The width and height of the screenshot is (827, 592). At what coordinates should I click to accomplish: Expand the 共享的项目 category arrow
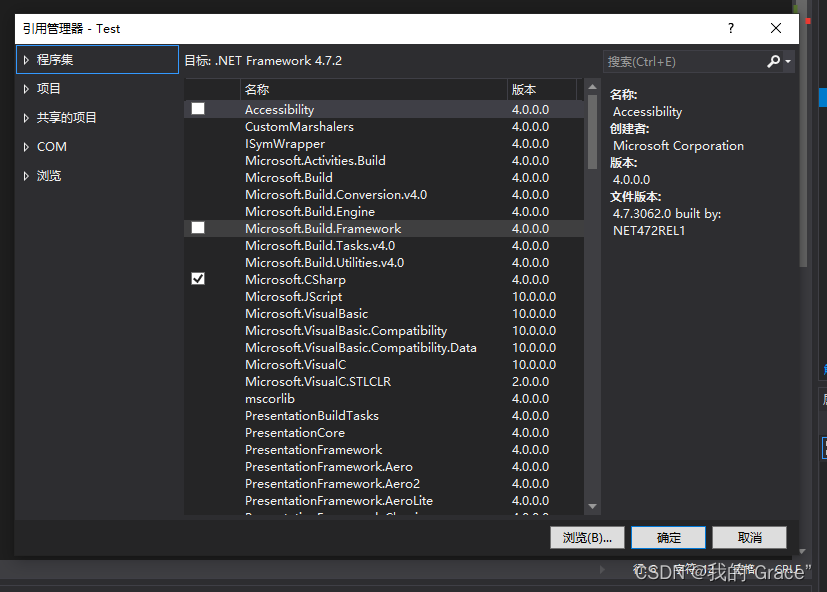pyautogui.click(x=26, y=118)
